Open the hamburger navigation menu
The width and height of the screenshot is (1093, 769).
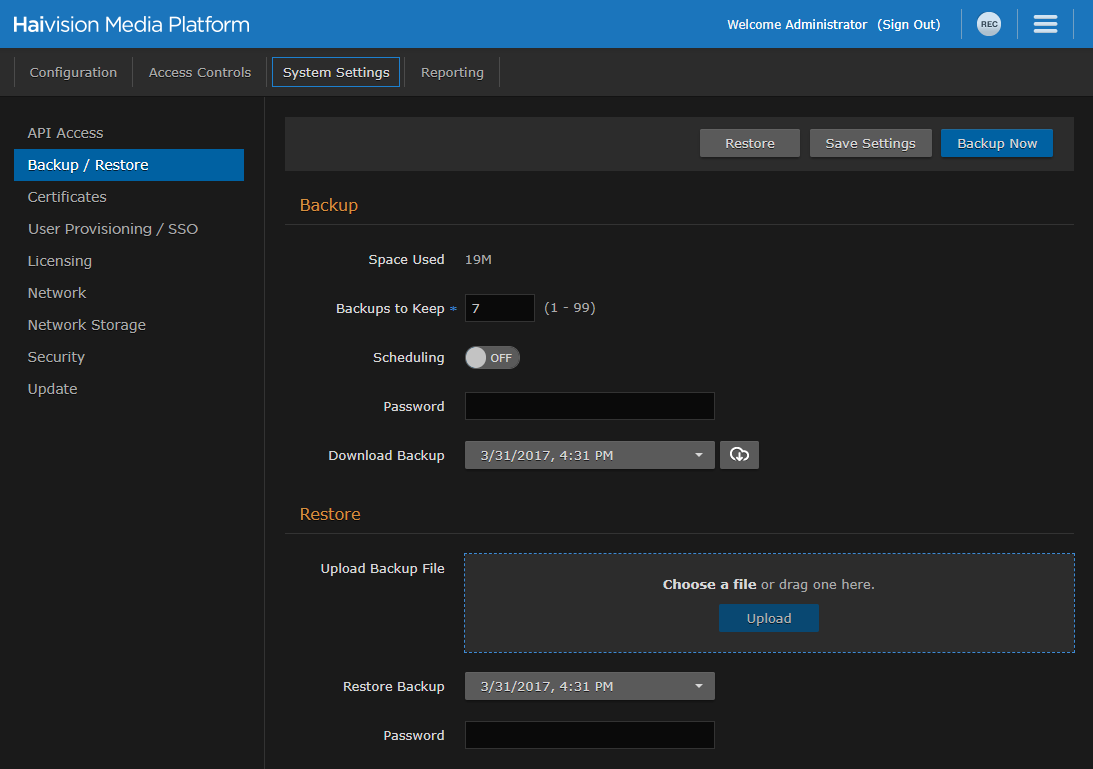1045,23
